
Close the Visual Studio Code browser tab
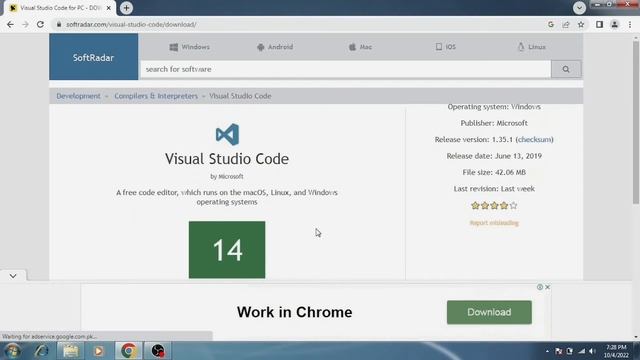tap(109, 8)
